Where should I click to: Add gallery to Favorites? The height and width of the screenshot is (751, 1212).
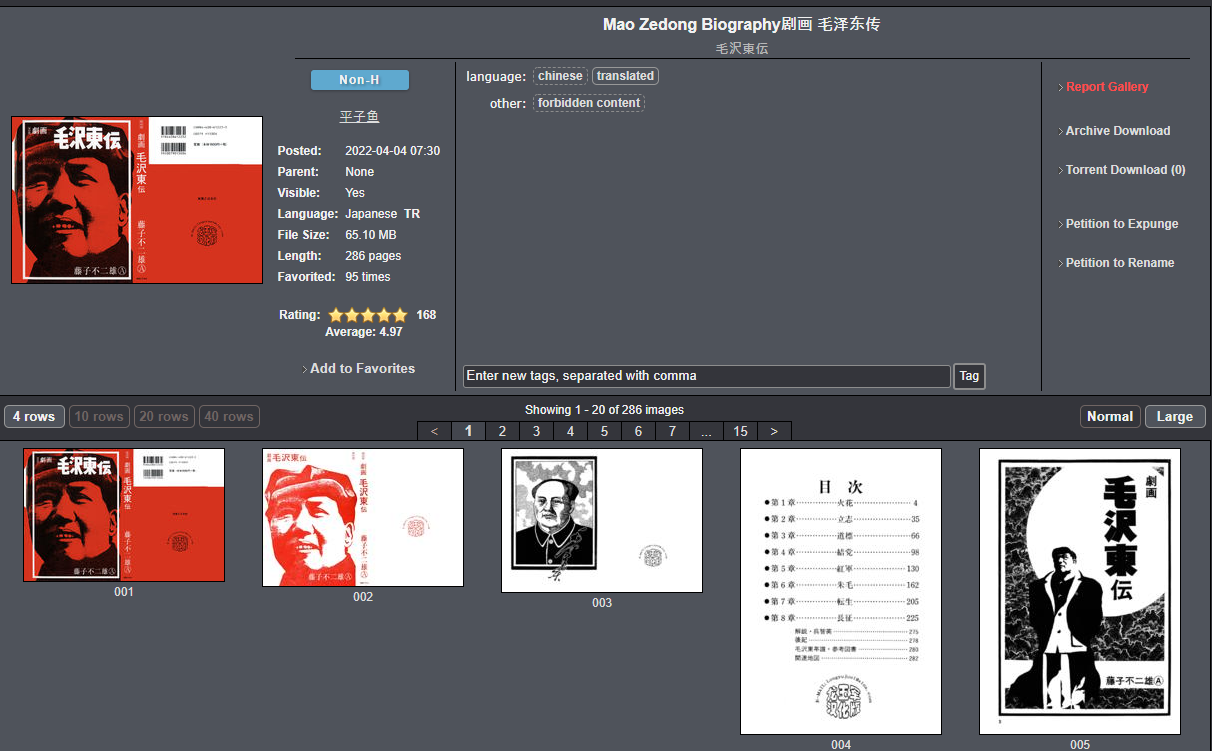[x=362, y=369]
